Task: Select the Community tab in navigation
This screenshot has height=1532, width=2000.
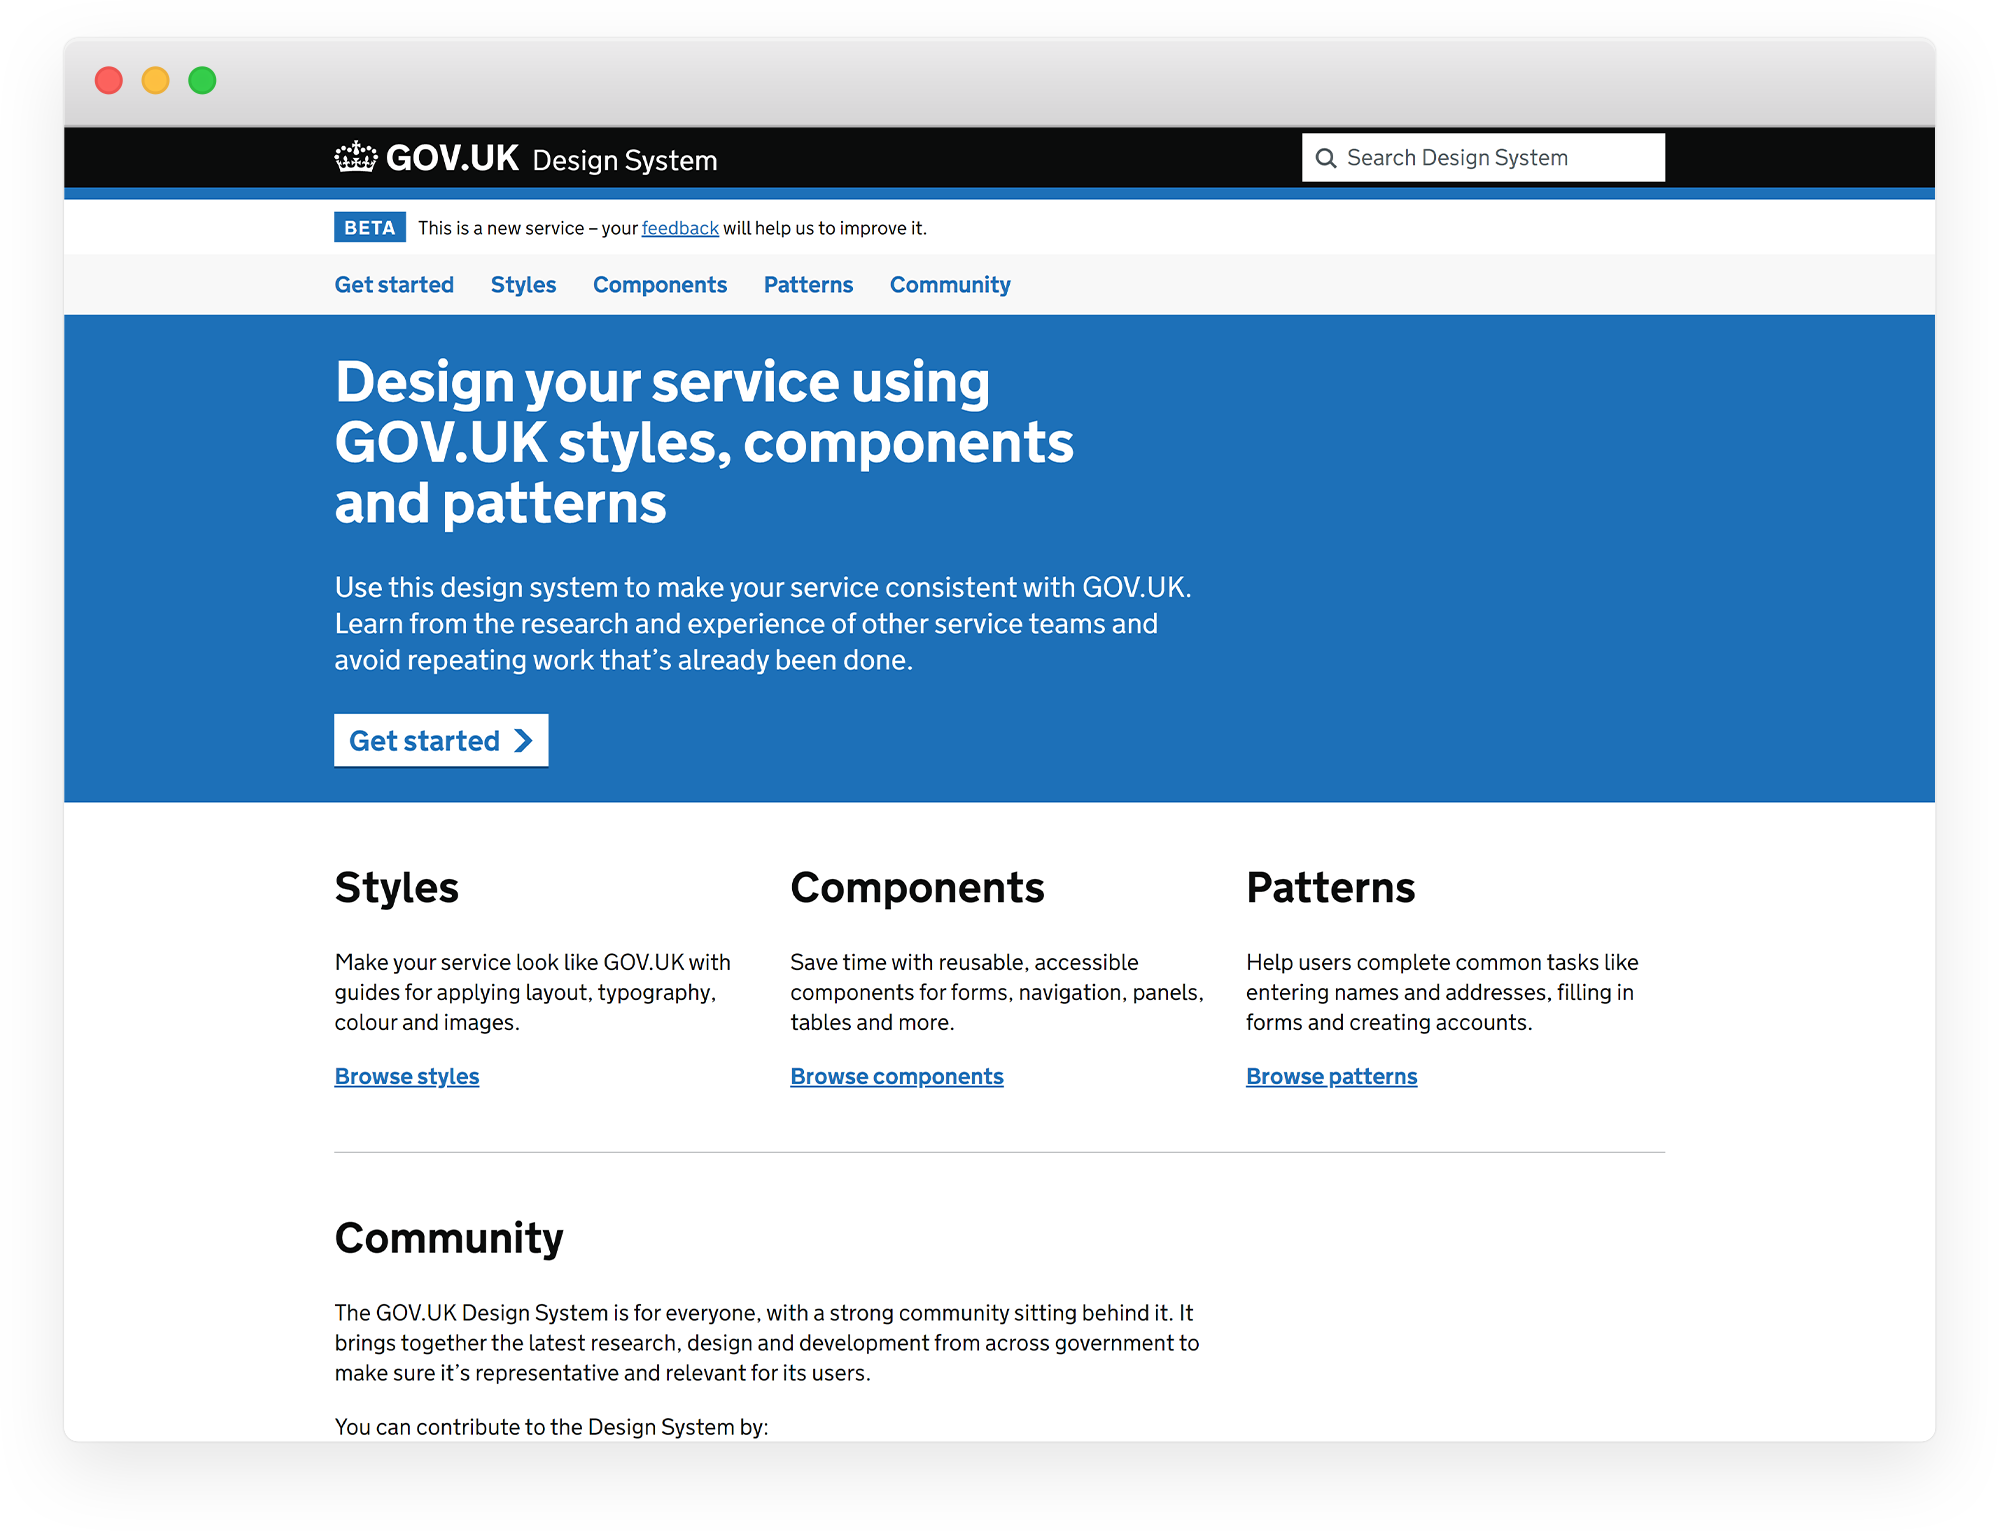Action: click(x=949, y=285)
